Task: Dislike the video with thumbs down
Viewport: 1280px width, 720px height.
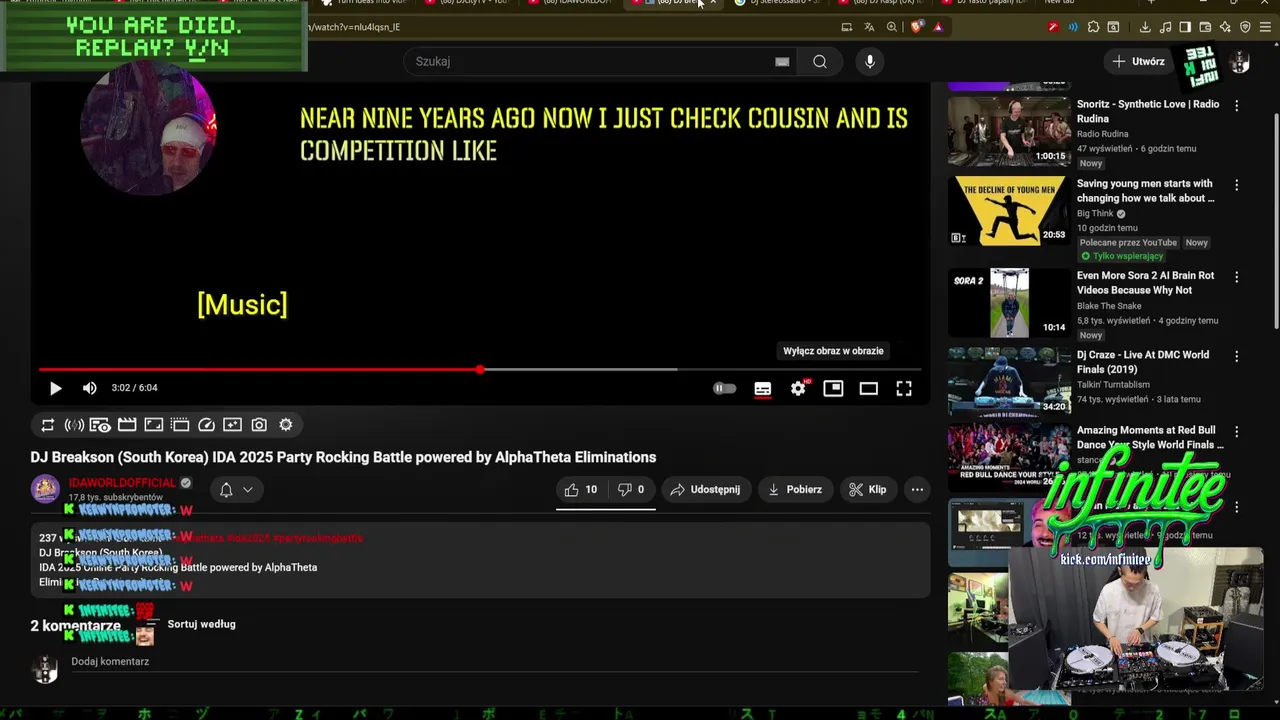Action: [x=631, y=489]
